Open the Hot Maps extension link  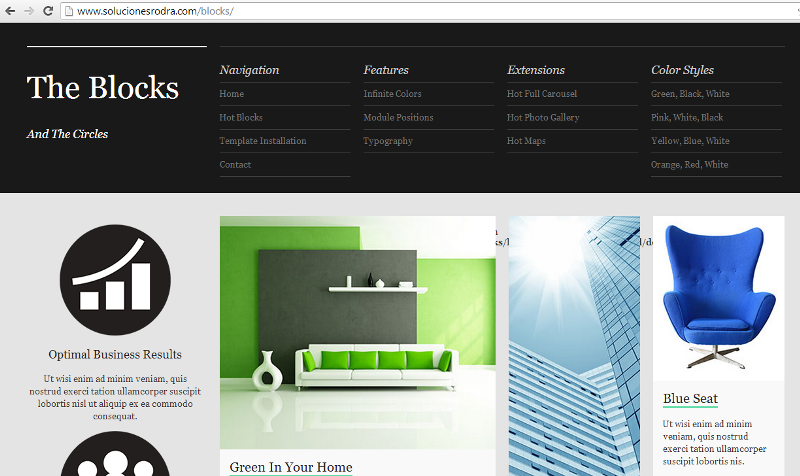point(526,141)
